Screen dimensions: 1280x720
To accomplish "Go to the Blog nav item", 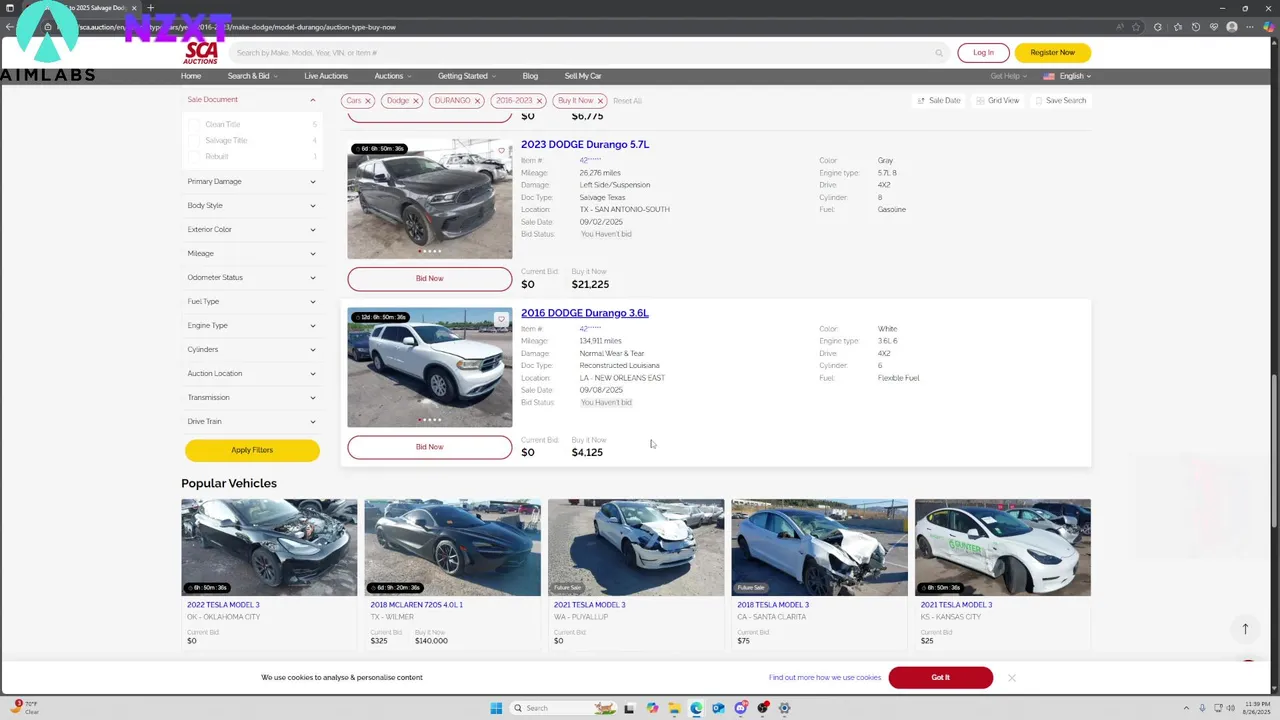I will point(530,76).
